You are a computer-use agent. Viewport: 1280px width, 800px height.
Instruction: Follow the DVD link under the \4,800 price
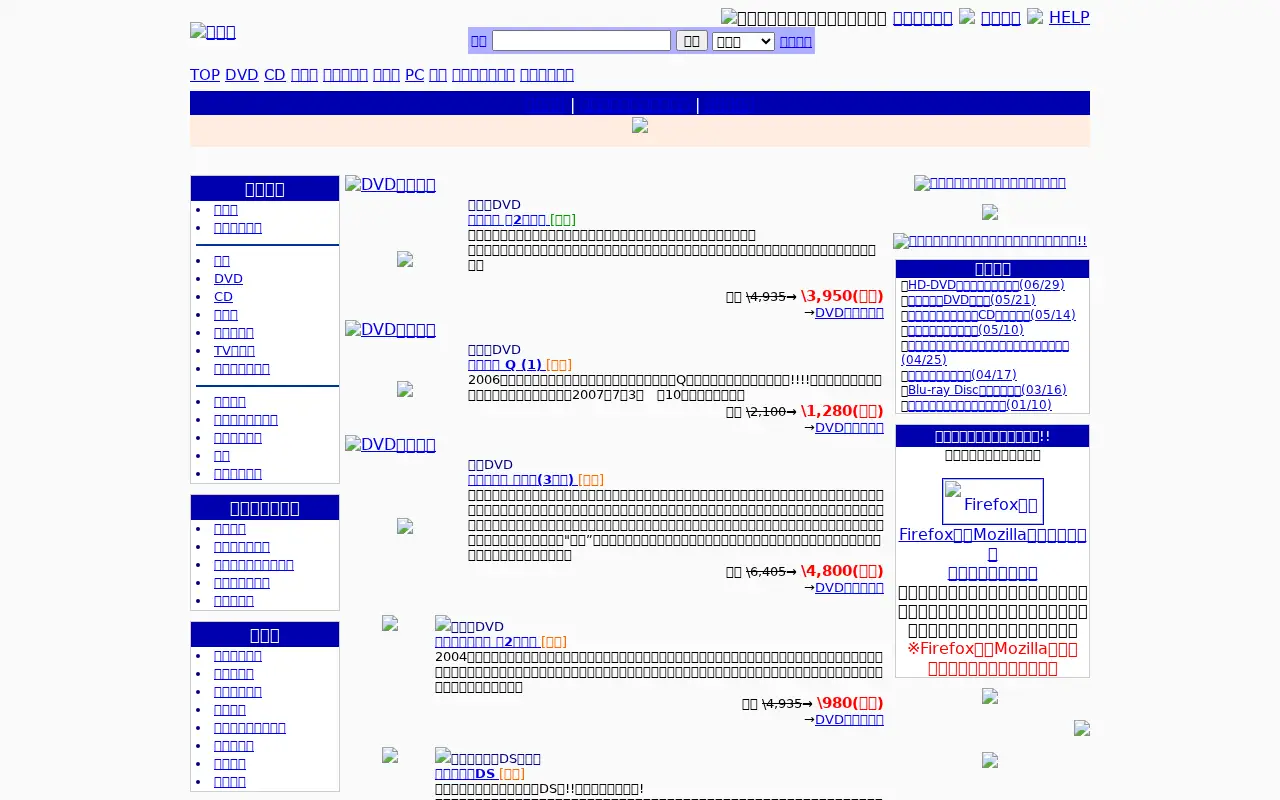849,588
